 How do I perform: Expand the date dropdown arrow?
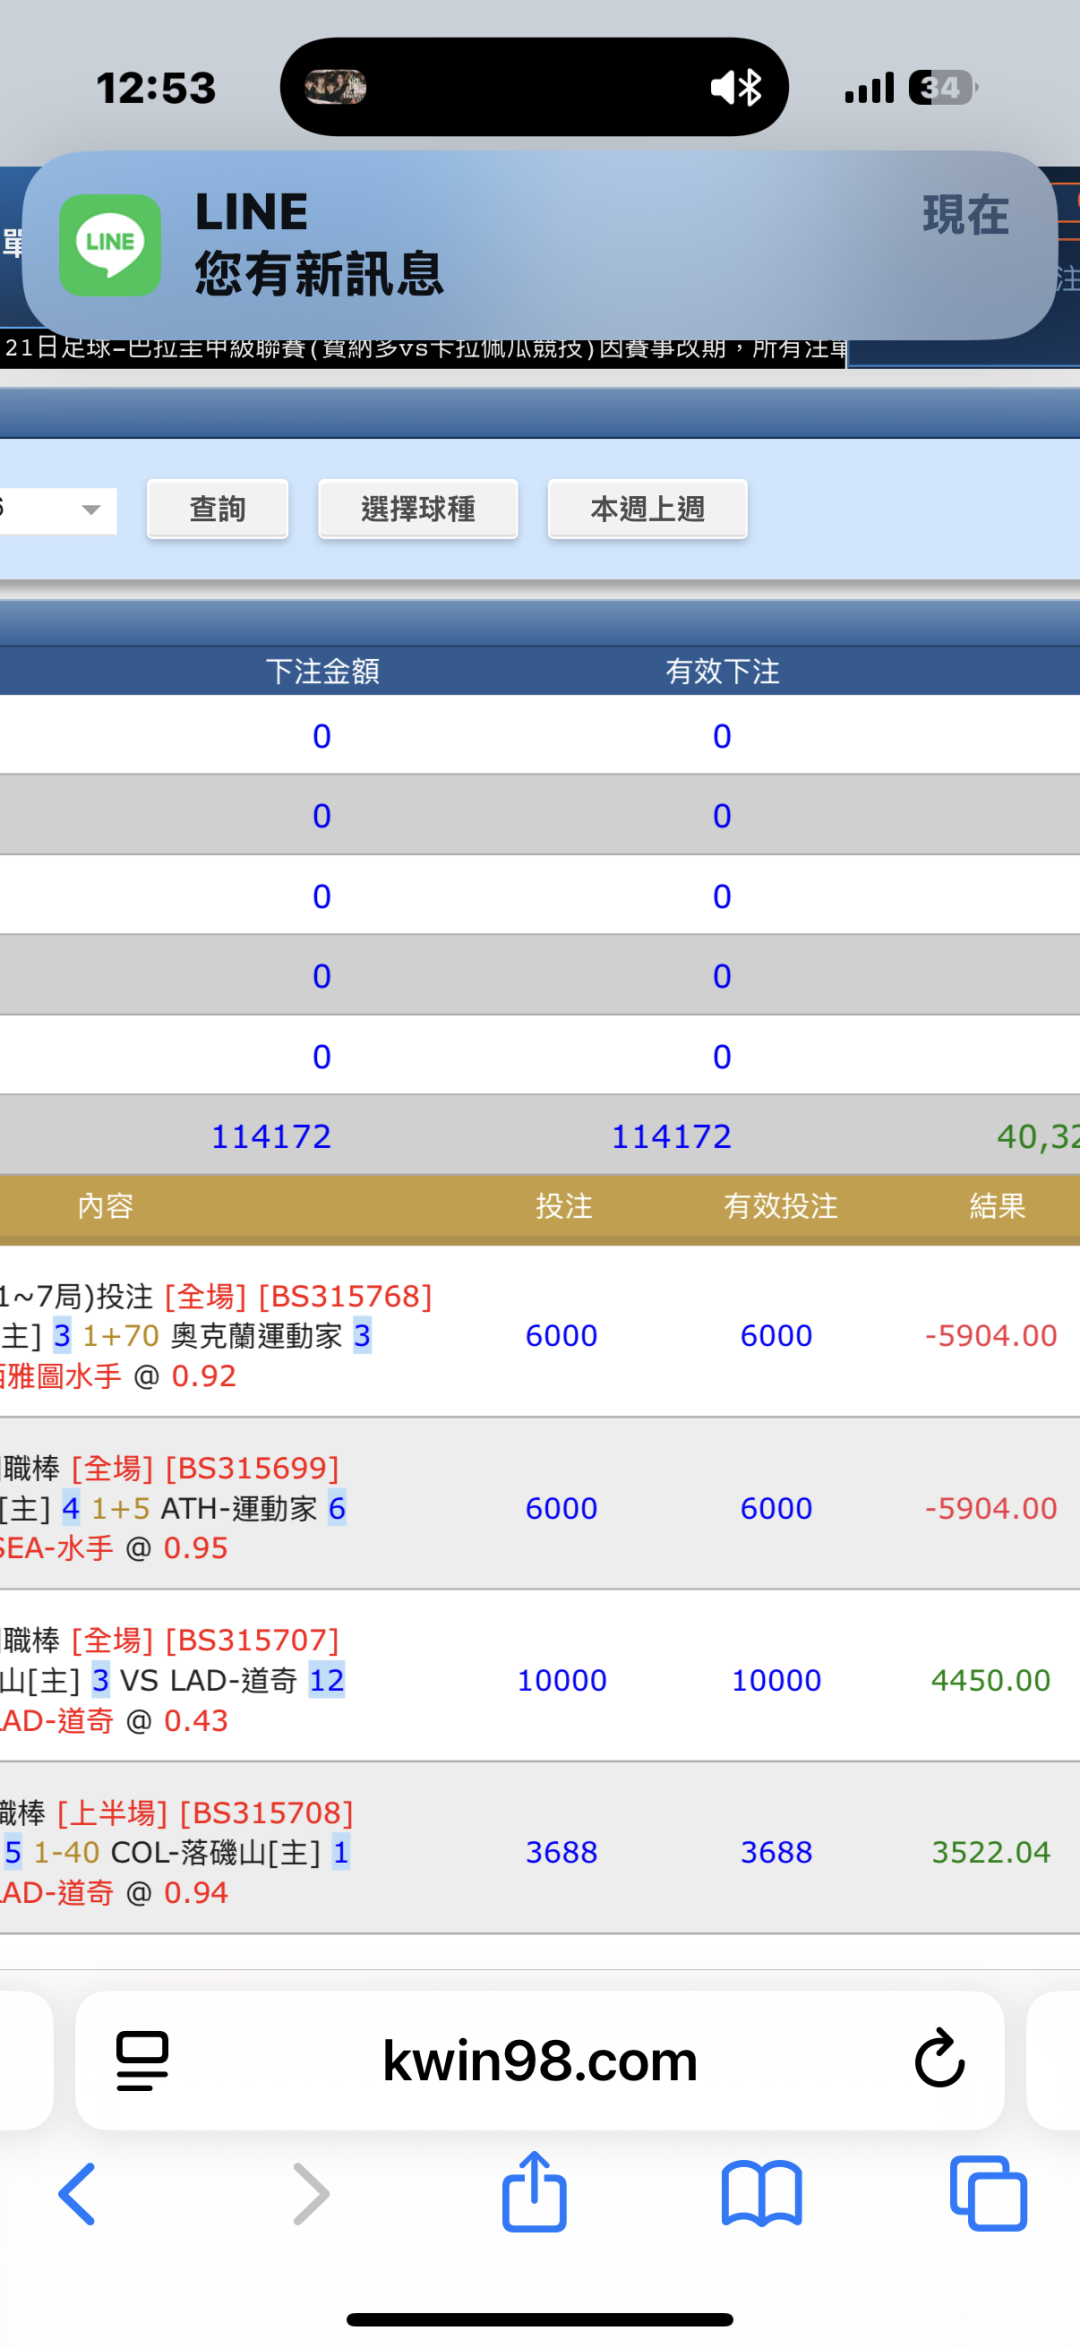(x=91, y=510)
